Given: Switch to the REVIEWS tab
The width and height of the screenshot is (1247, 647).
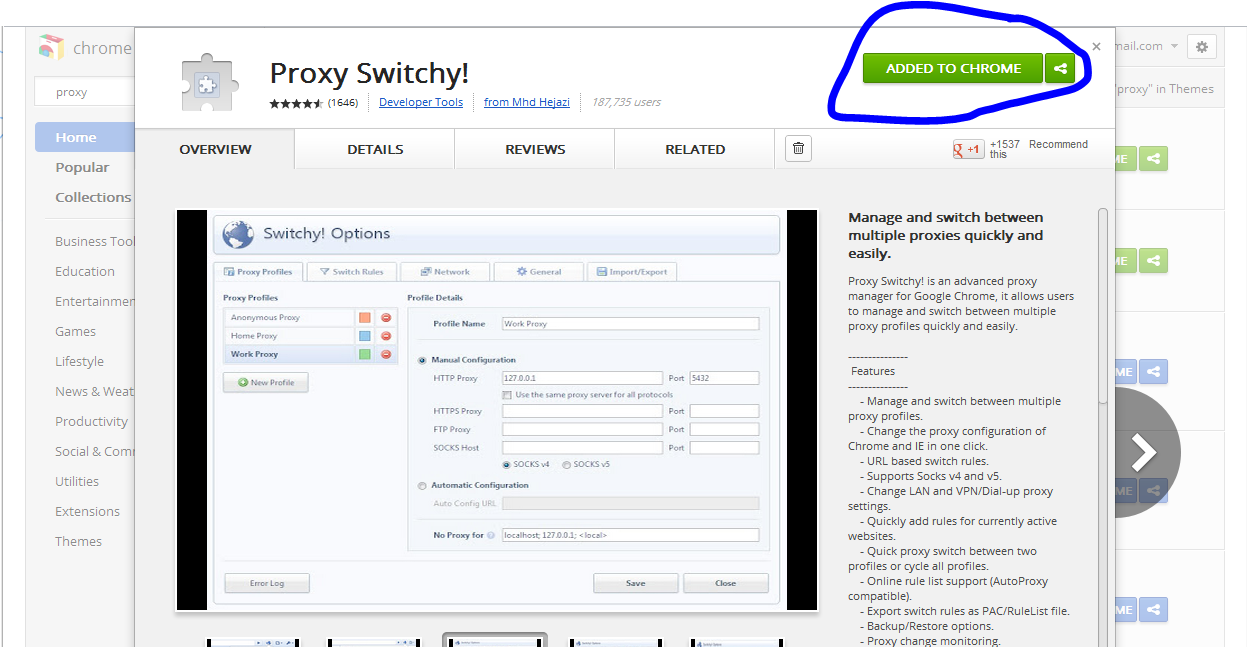Looking at the screenshot, I should (x=535, y=149).
